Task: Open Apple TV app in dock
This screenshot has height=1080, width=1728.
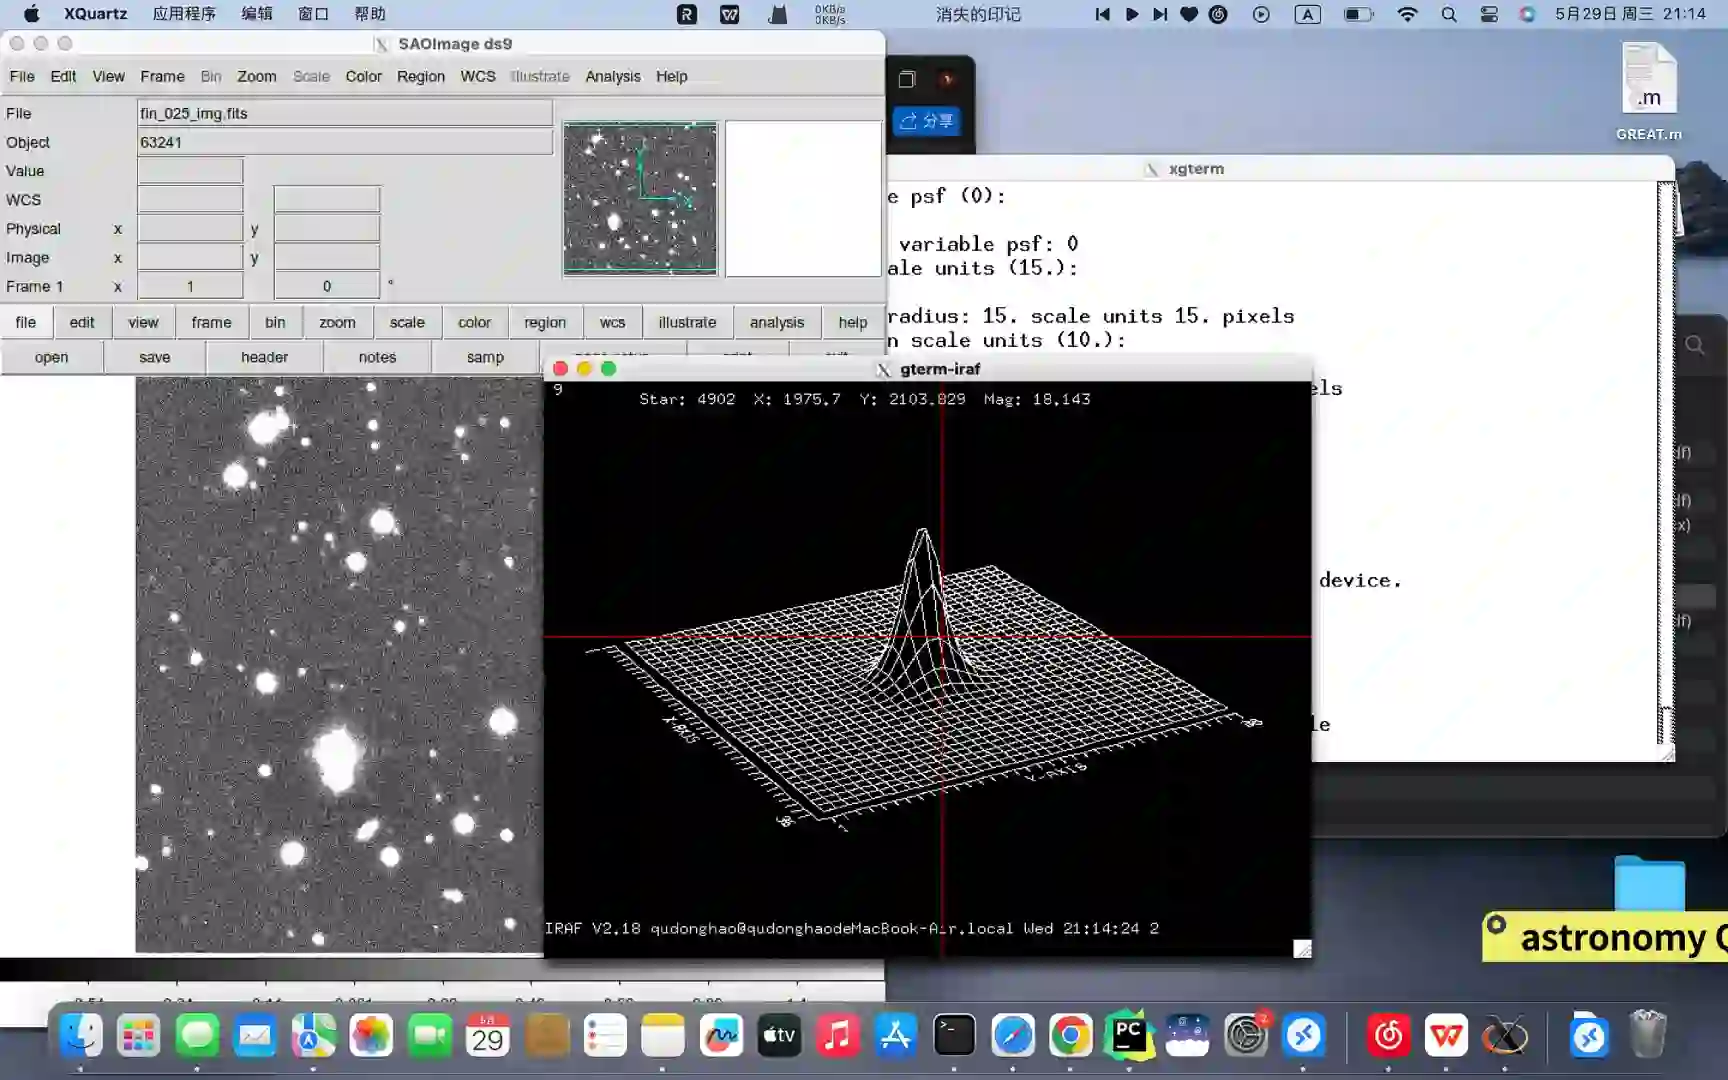Action: pyautogui.click(x=779, y=1035)
